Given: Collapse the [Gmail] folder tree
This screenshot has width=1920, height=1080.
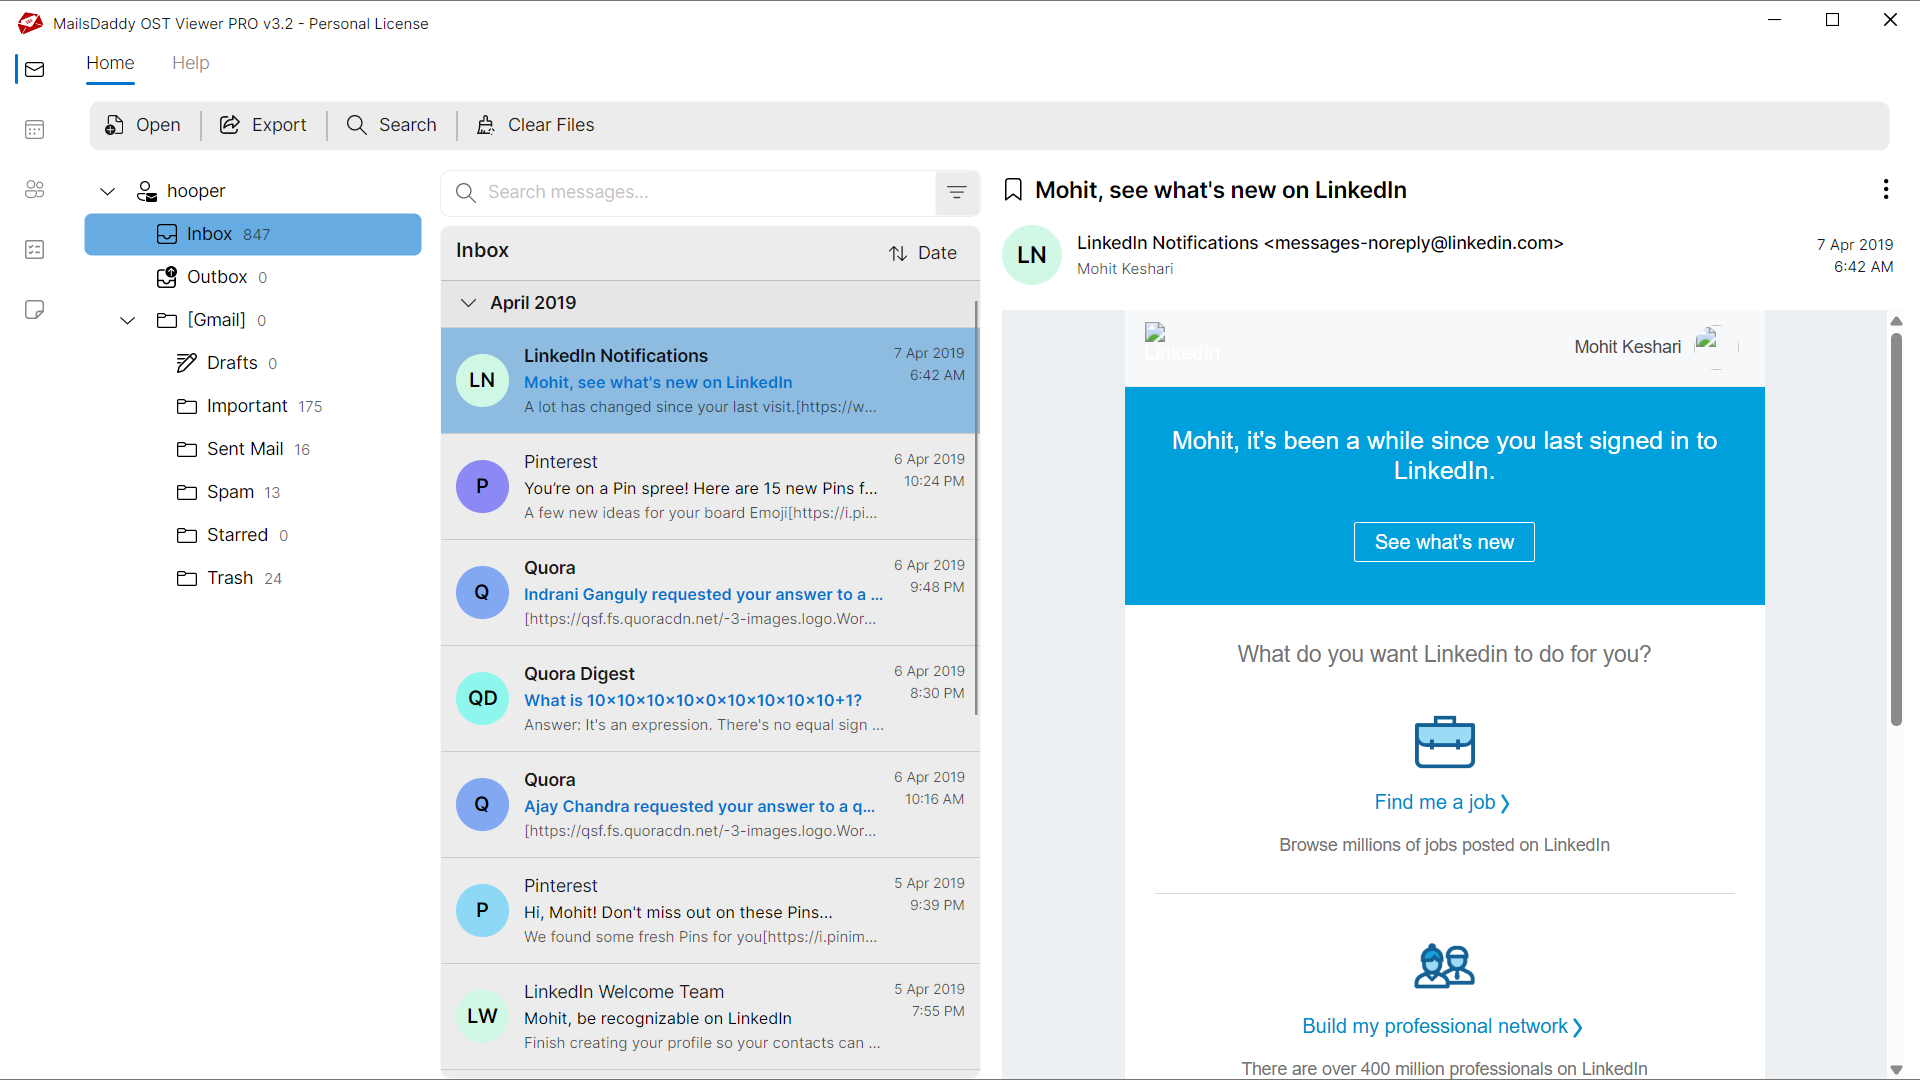Looking at the screenshot, I should [128, 320].
